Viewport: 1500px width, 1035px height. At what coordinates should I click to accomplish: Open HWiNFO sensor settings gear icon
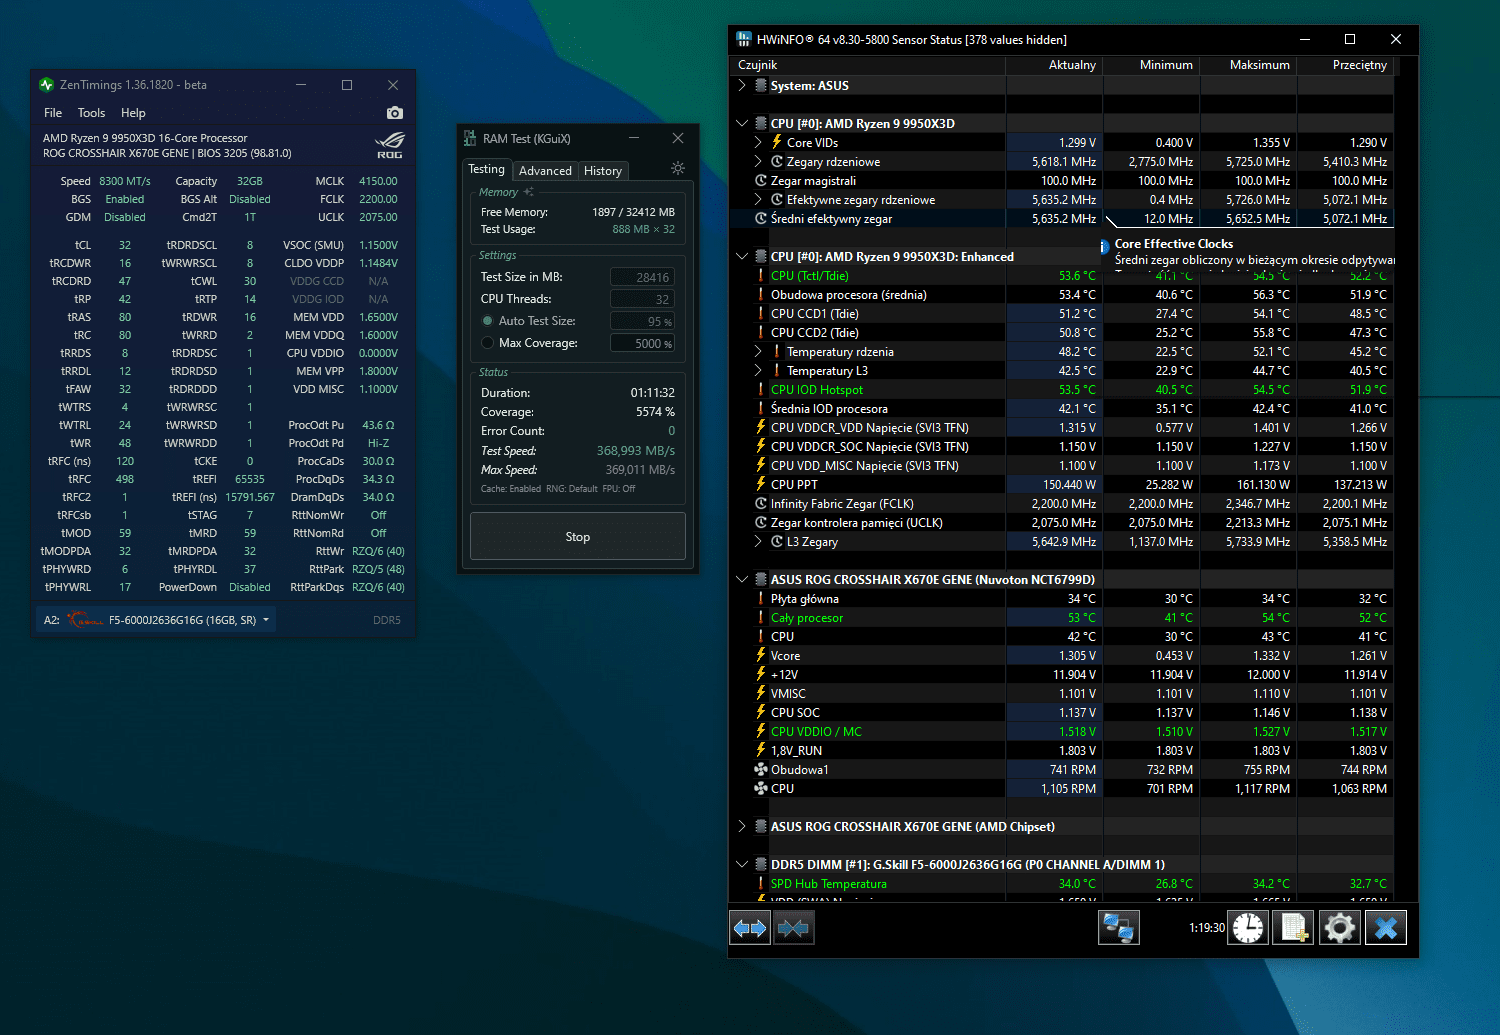pyautogui.click(x=1340, y=928)
